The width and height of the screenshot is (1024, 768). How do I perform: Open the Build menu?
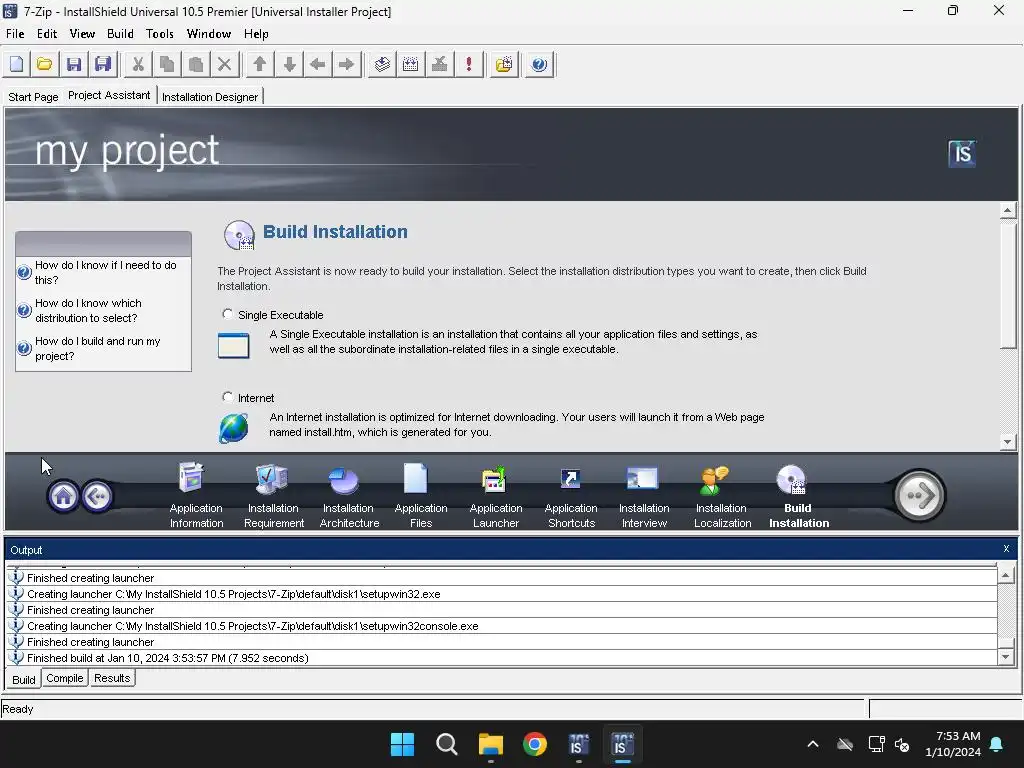click(120, 34)
